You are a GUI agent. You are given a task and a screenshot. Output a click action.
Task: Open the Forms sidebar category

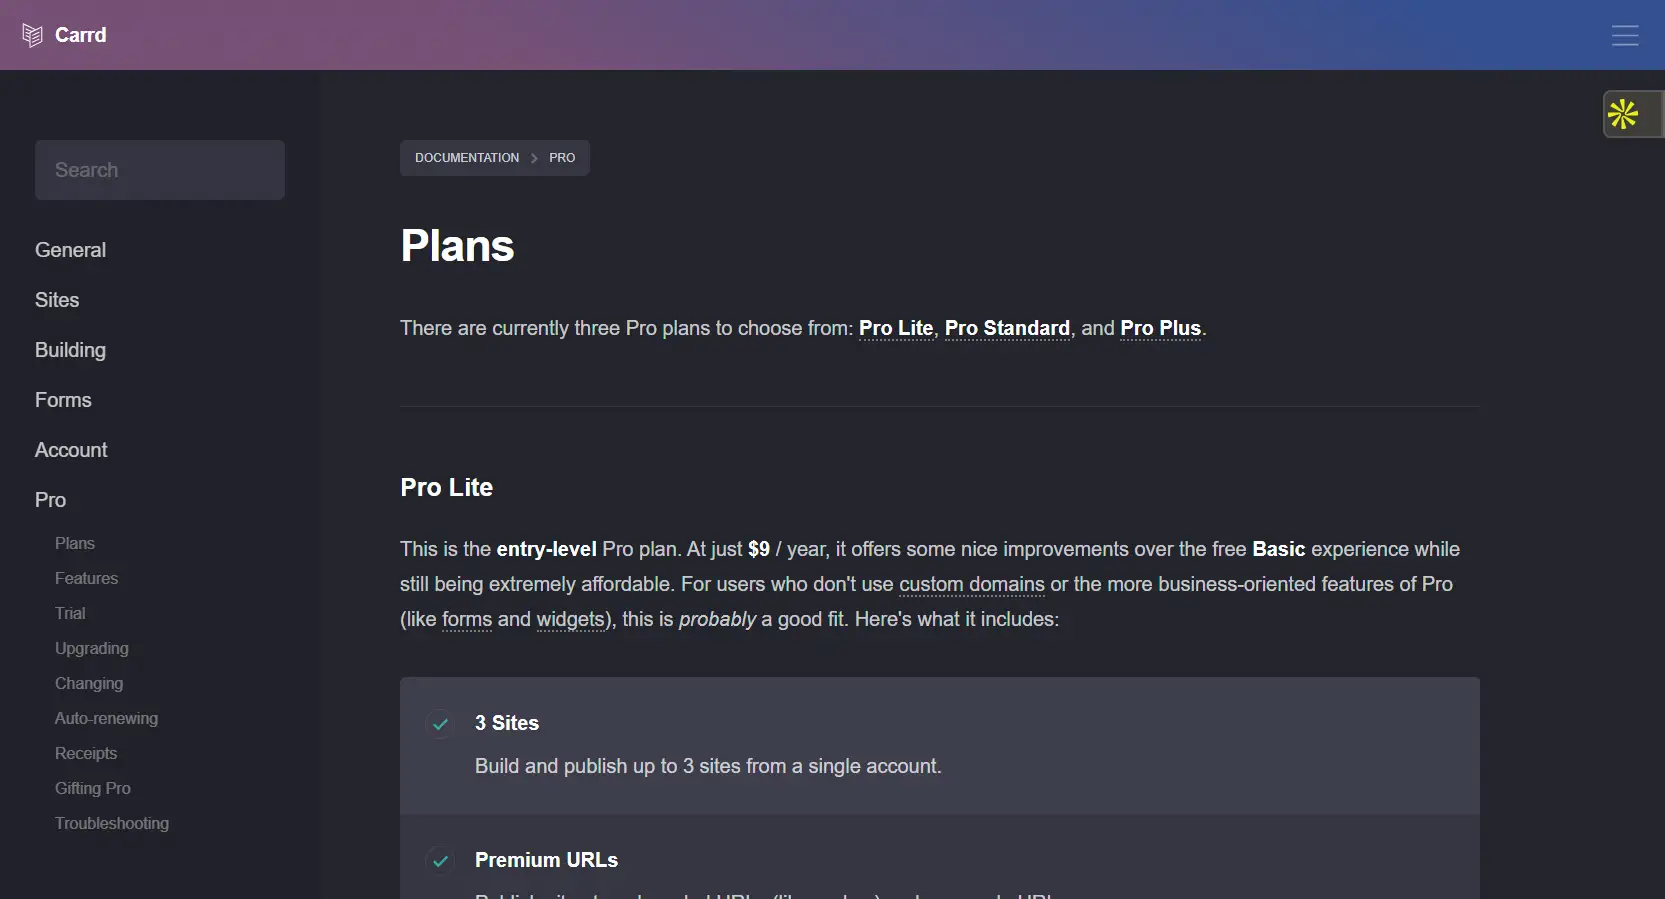(x=63, y=400)
